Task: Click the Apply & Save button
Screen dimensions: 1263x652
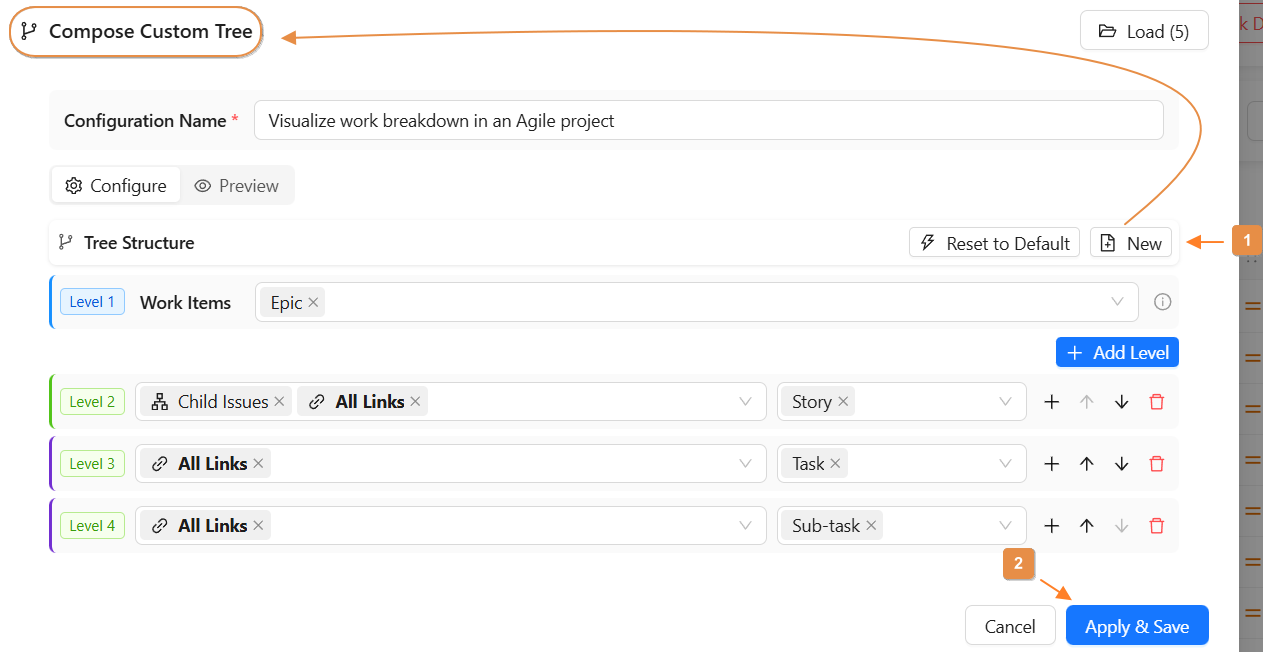Action: pos(1136,627)
